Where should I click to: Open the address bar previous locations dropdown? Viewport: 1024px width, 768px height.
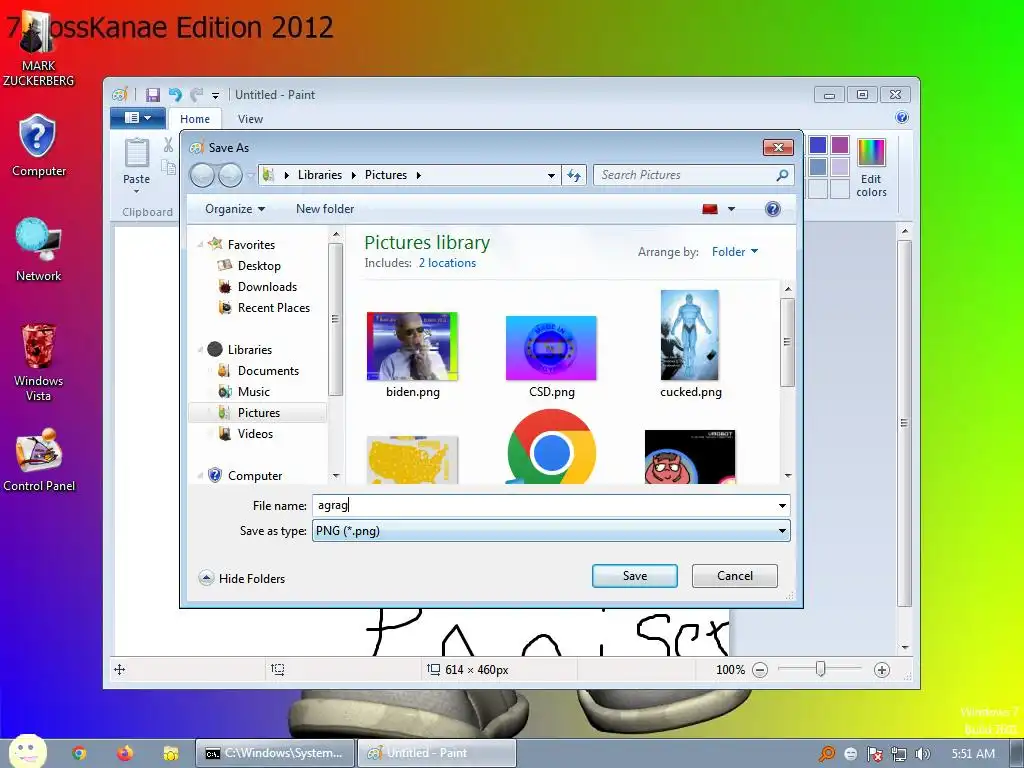pyautogui.click(x=551, y=175)
